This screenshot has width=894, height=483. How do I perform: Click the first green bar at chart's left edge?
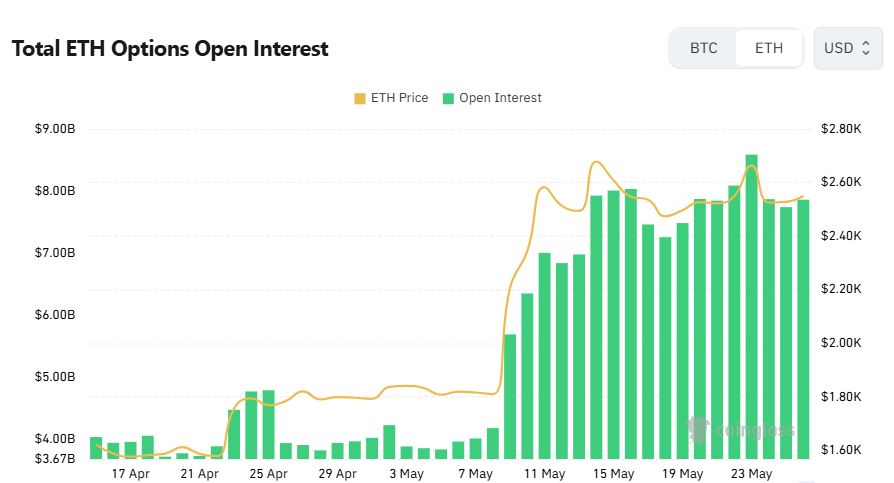(96, 448)
